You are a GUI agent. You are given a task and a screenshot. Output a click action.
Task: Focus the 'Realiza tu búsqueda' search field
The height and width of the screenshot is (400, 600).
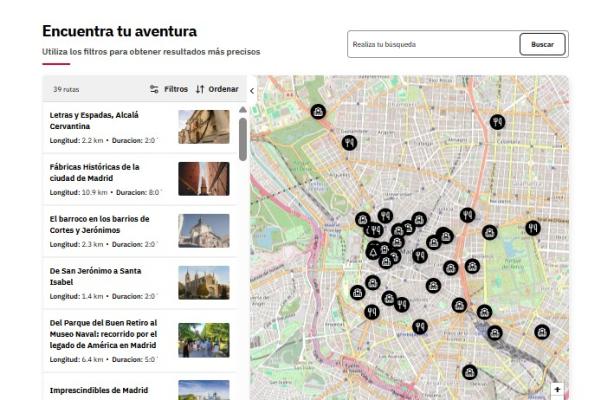433,44
